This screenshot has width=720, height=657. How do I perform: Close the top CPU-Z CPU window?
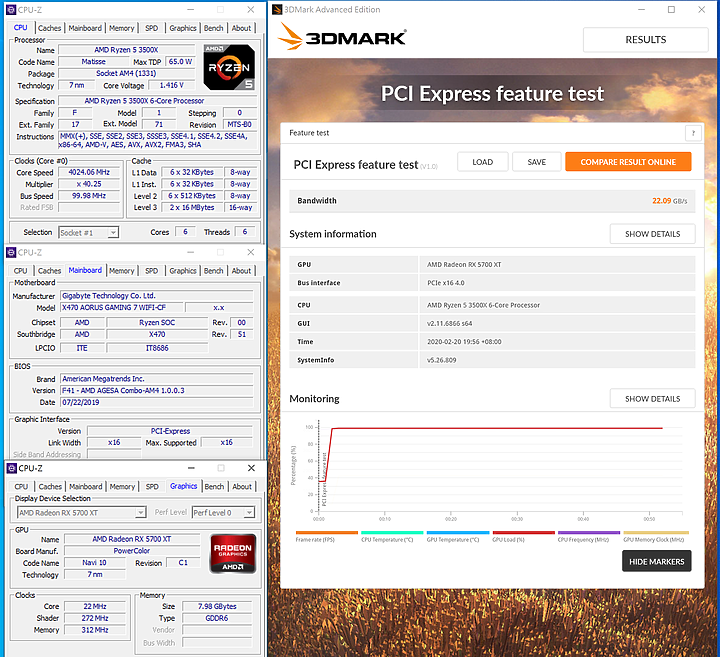pyautogui.click(x=251, y=10)
